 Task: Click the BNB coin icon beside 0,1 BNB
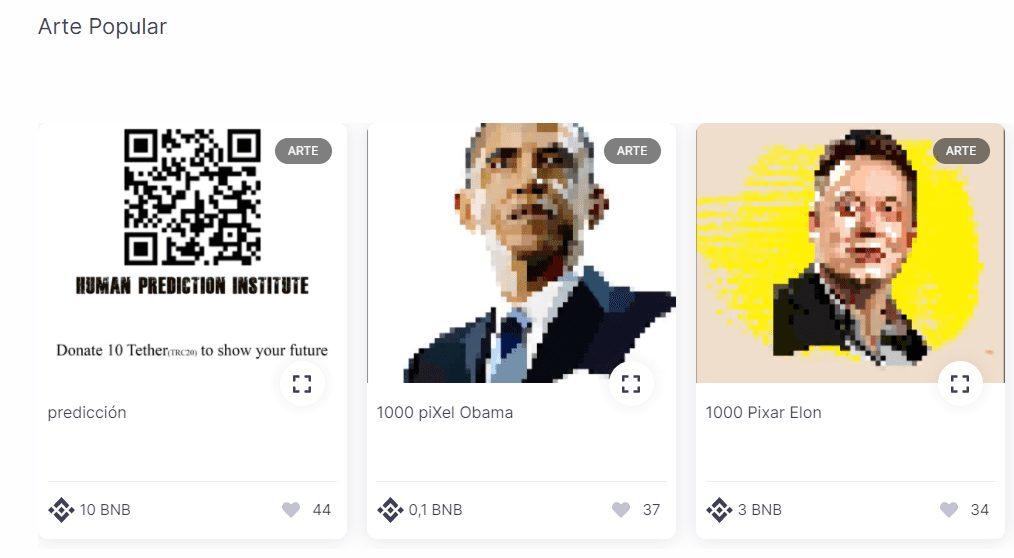pyautogui.click(x=391, y=510)
